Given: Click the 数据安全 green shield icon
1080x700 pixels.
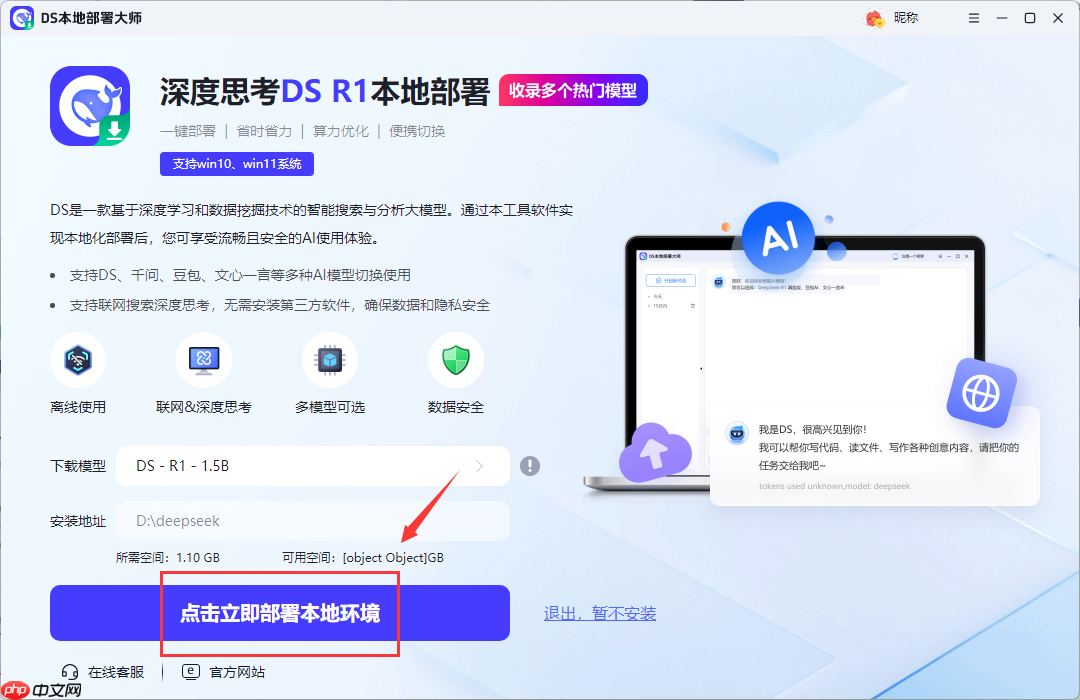Looking at the screenshot, I should point(456,361).
